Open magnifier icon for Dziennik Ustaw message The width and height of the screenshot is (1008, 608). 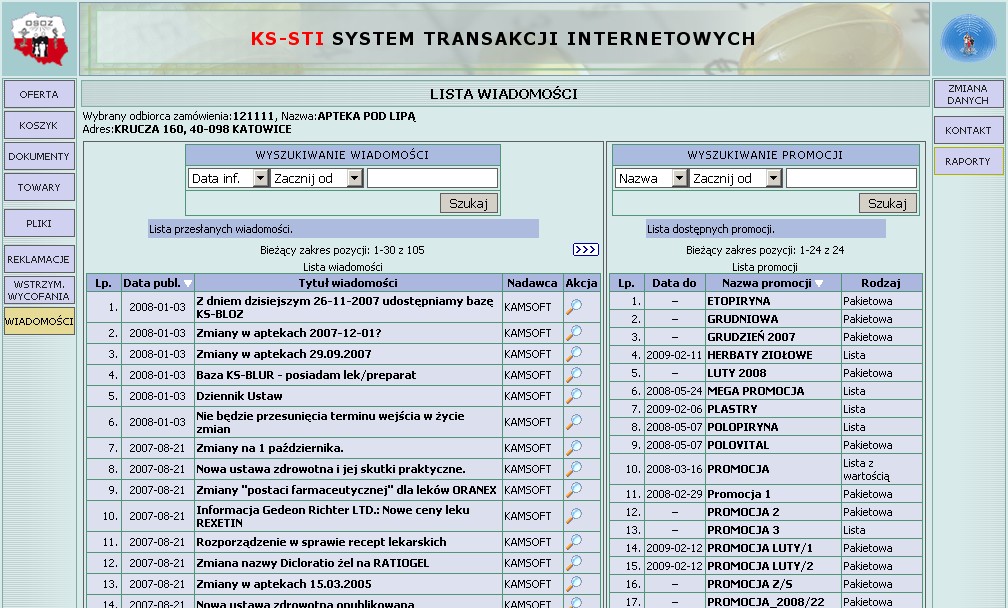coord(574,396)
